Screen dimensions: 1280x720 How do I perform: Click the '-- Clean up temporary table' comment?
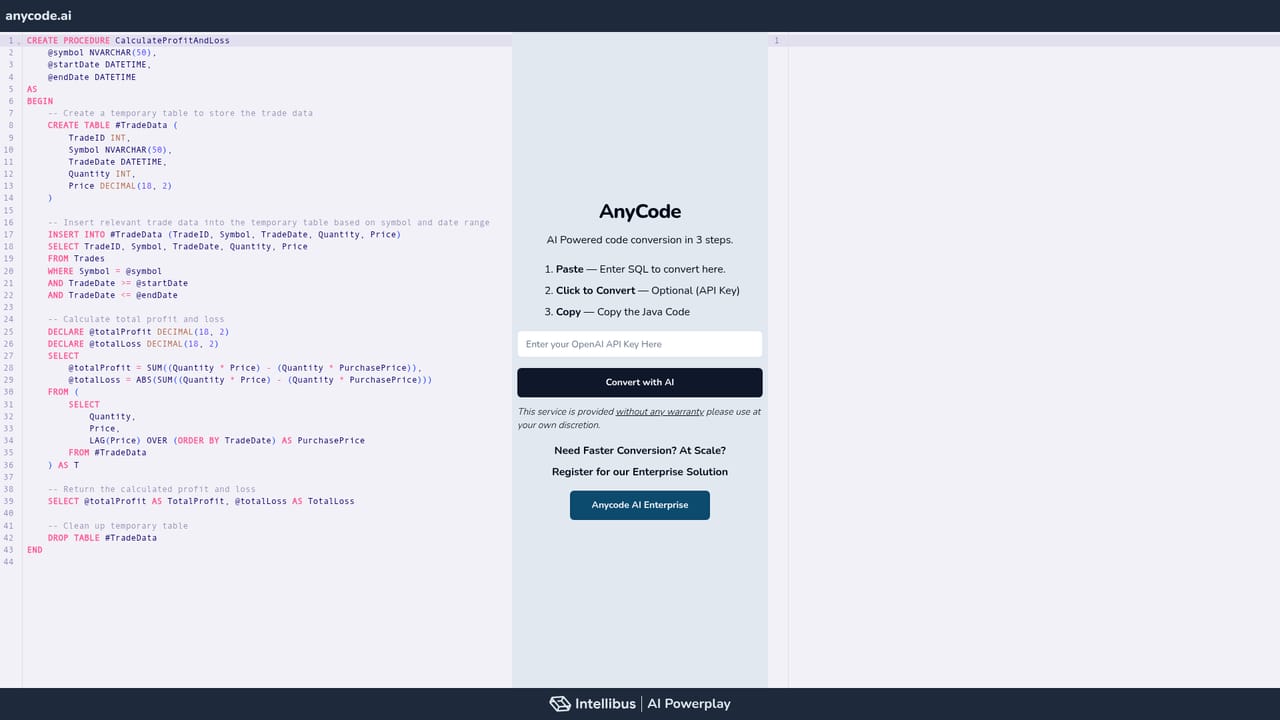(x=118, y=526)
